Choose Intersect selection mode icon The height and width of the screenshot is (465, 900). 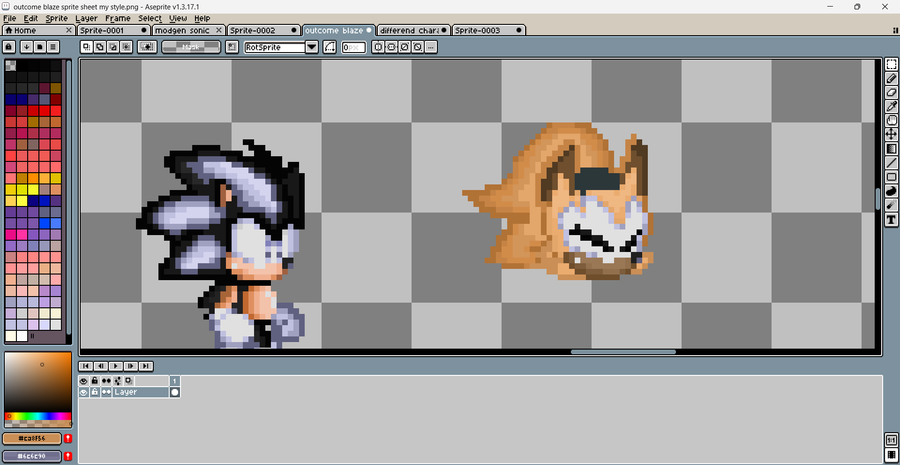coord(126,47)
